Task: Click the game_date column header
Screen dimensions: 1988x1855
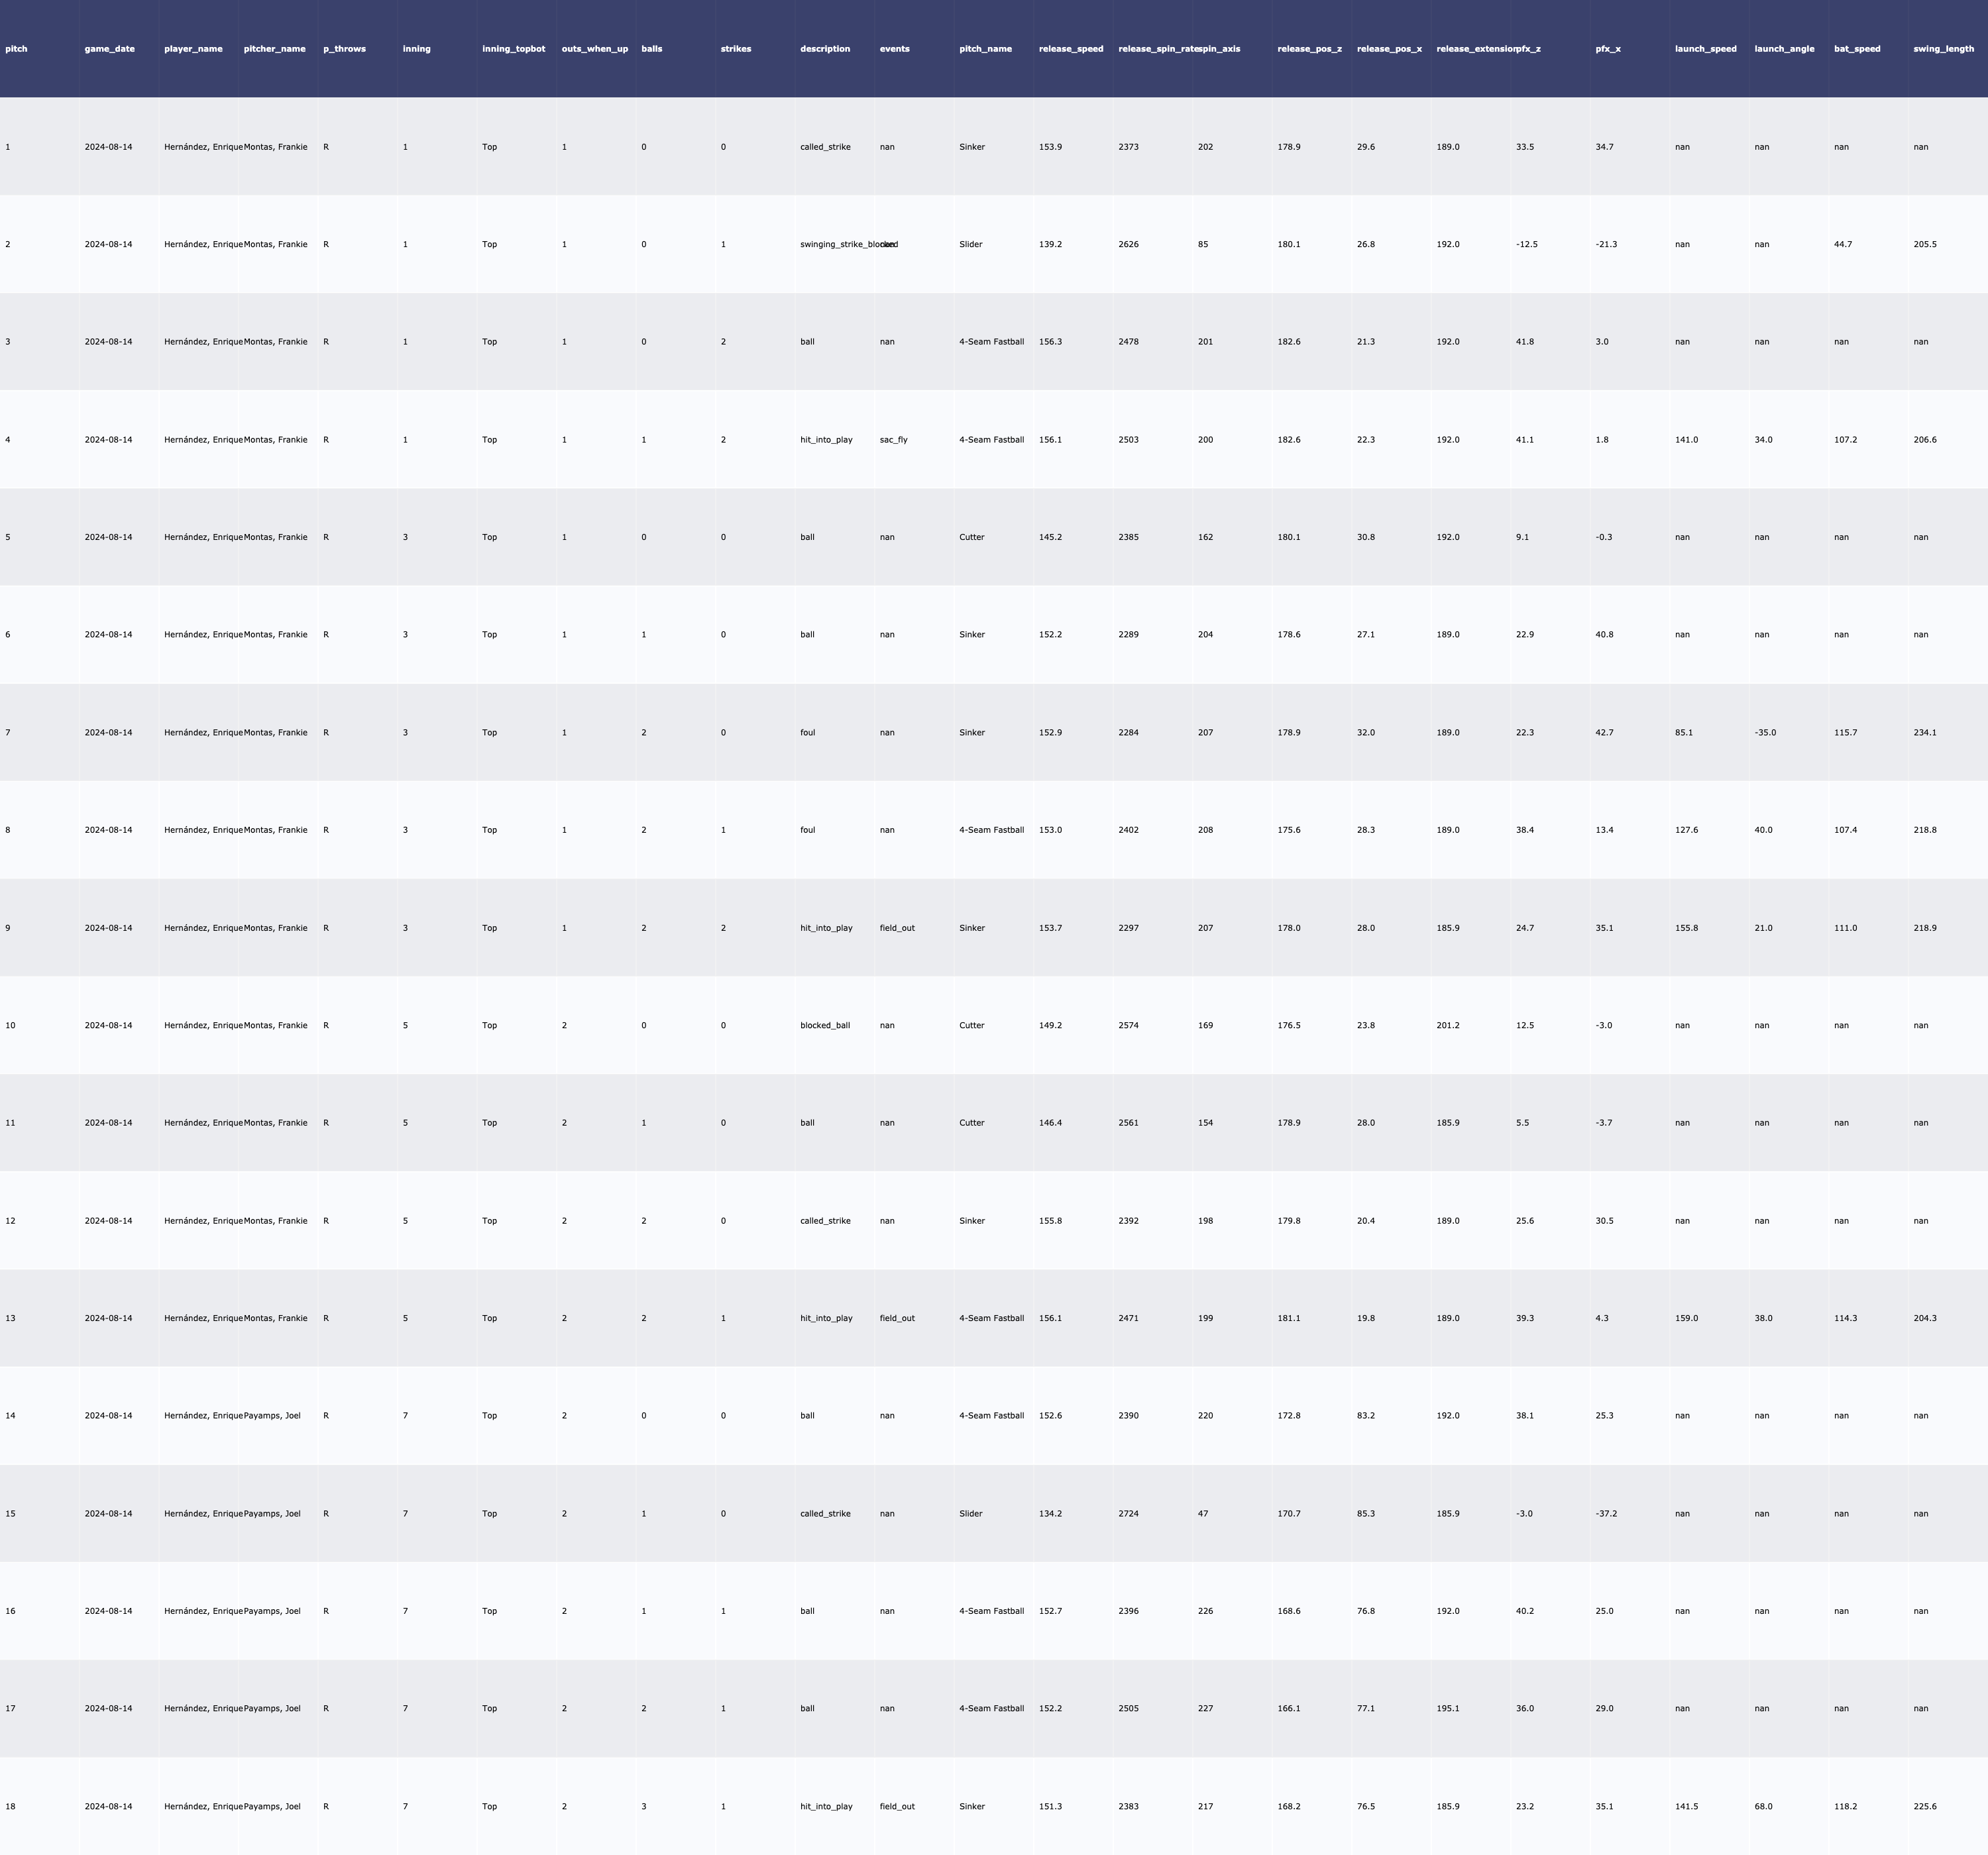Action: click(109, 49)
